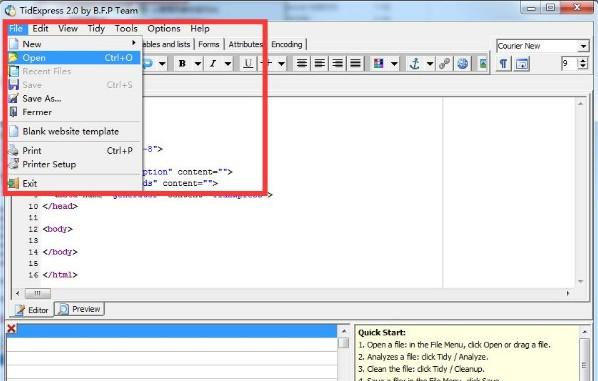598x381 pixels.
Task: Click the Quick Start heading text
Action: pos(382,333)
